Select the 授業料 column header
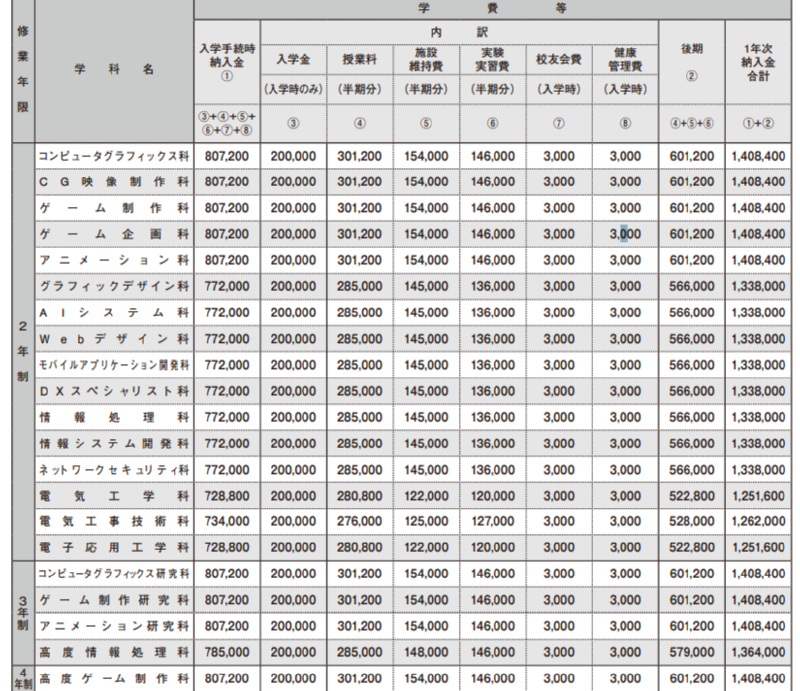The width and height of the screenshot is (800, 691). 359,59
